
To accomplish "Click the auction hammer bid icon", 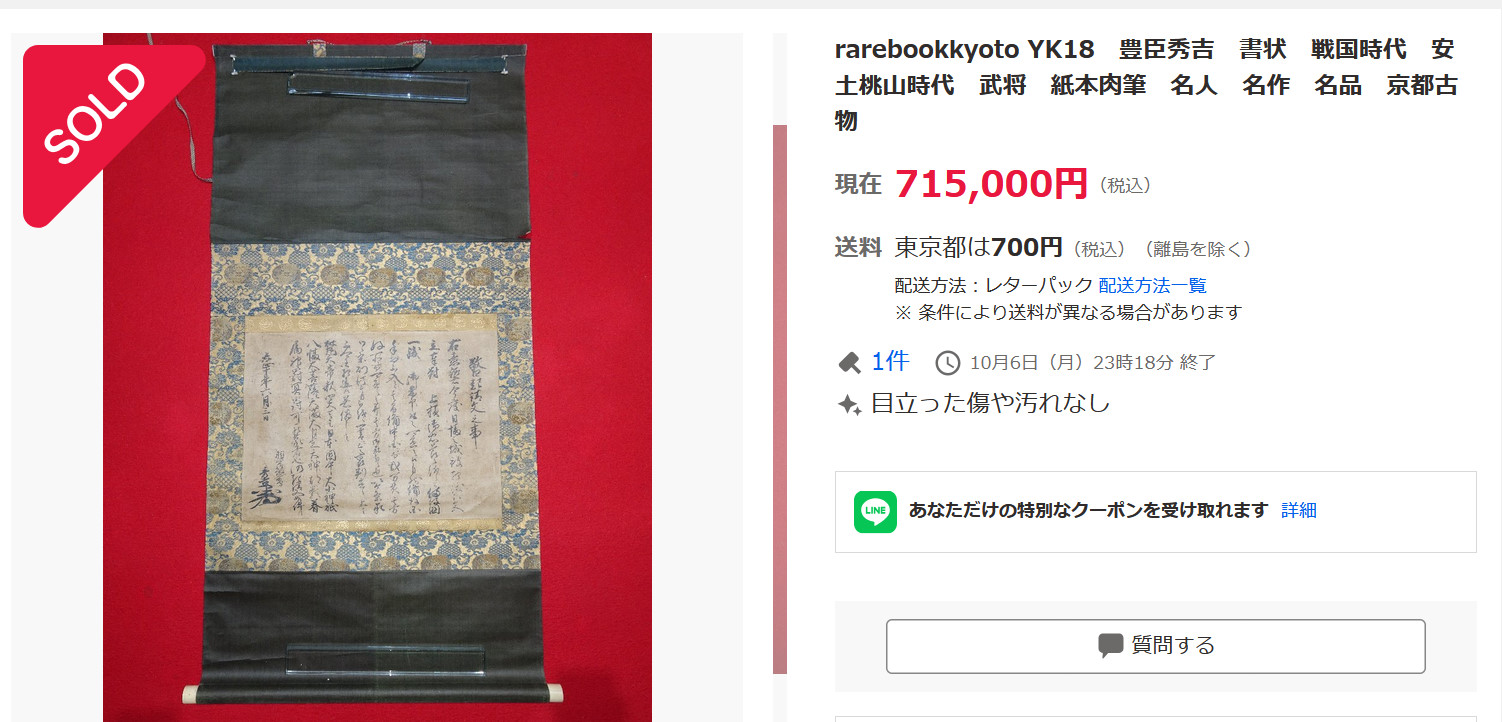I will 849,362.
